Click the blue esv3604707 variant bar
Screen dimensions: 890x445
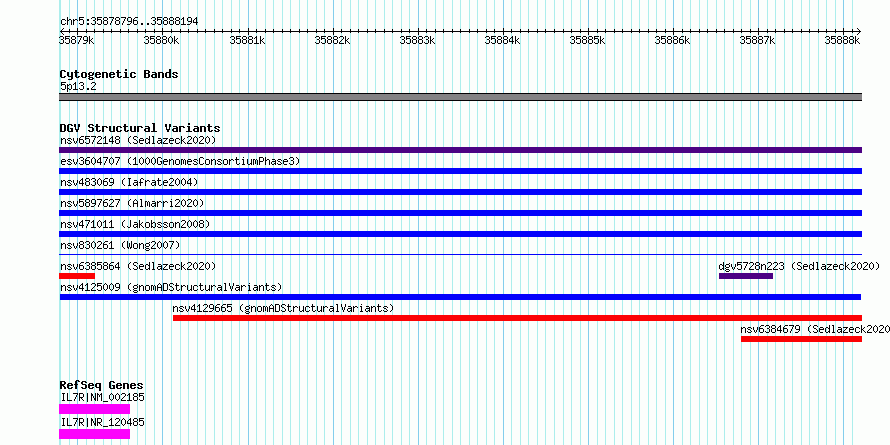click(x=460, y=171)
